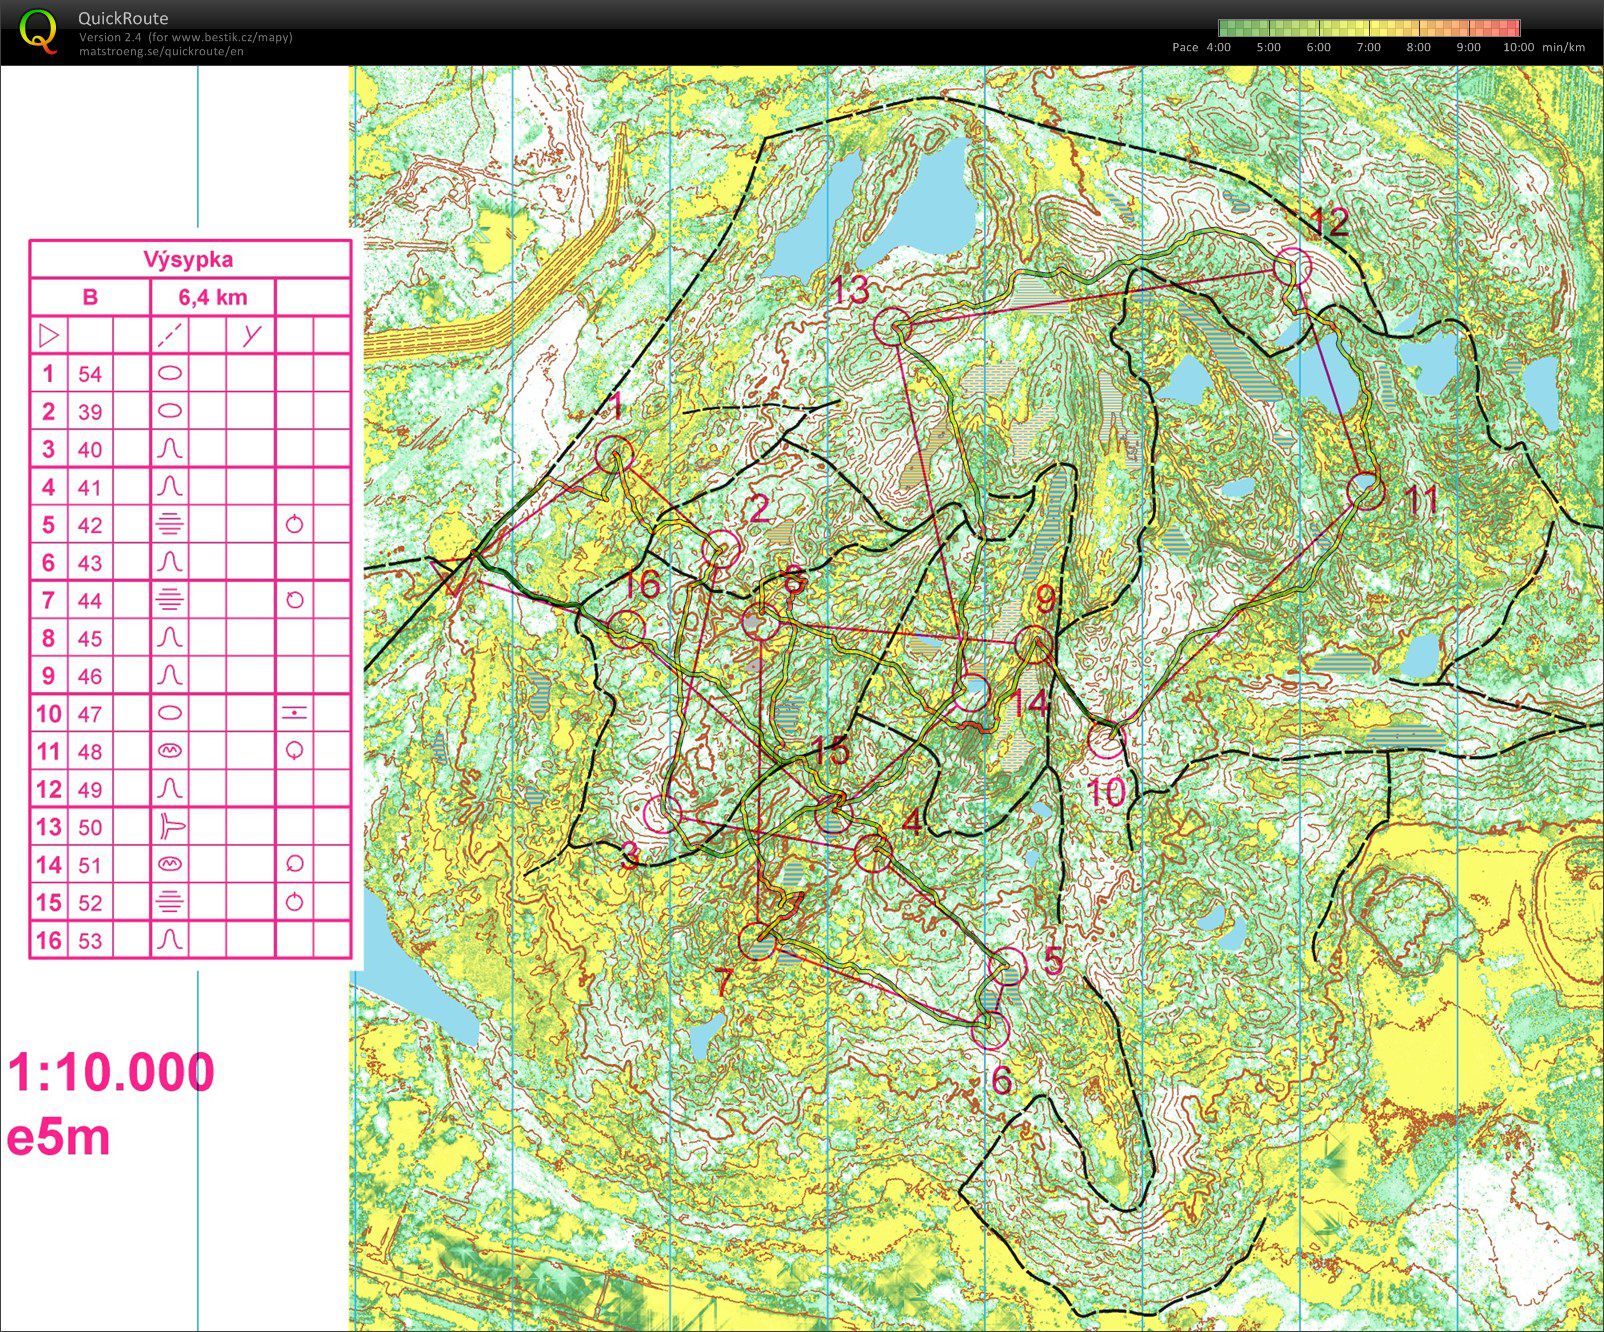This screenshot has height=1332, width=1604.
Task: Click the QuickRoute title text
Action: click(123, 18)
